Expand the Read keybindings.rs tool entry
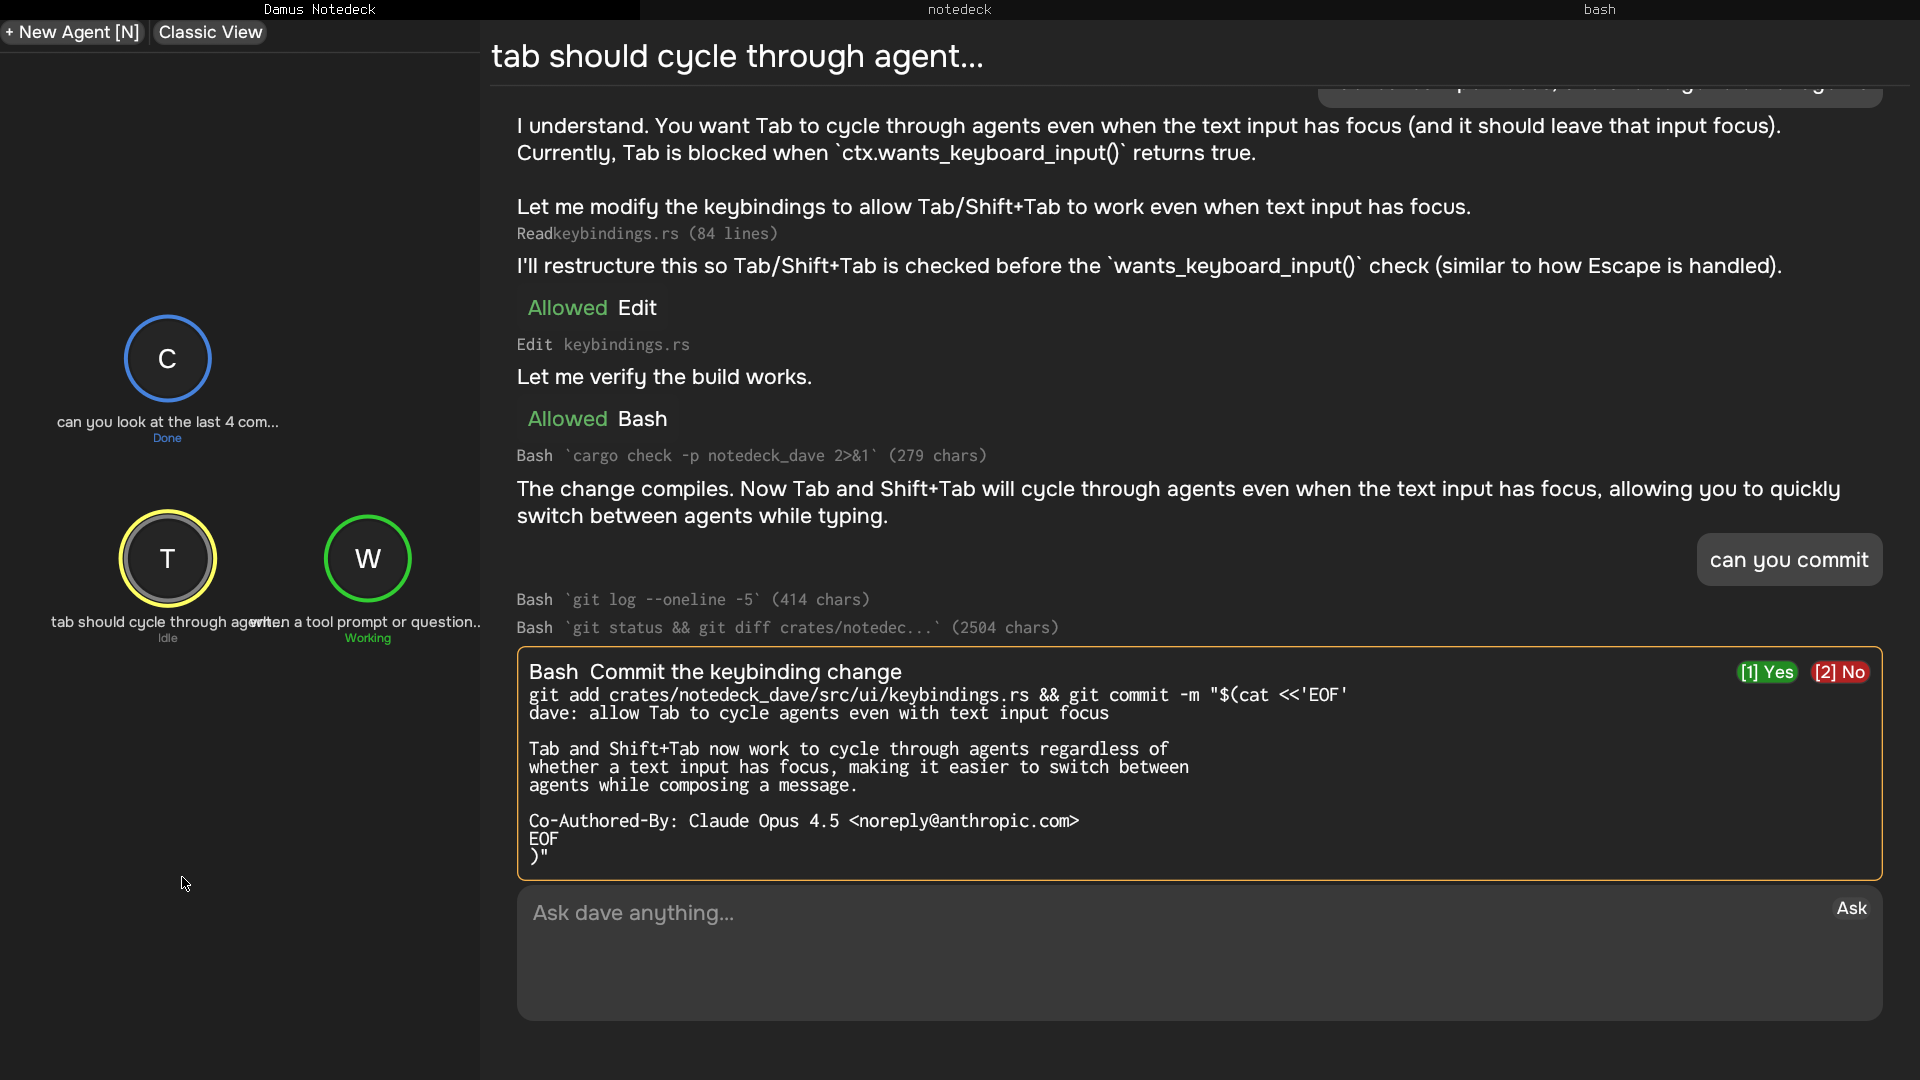Image resolution: width=1920 pixels, height=1080 pixels. tap(646, 234)
